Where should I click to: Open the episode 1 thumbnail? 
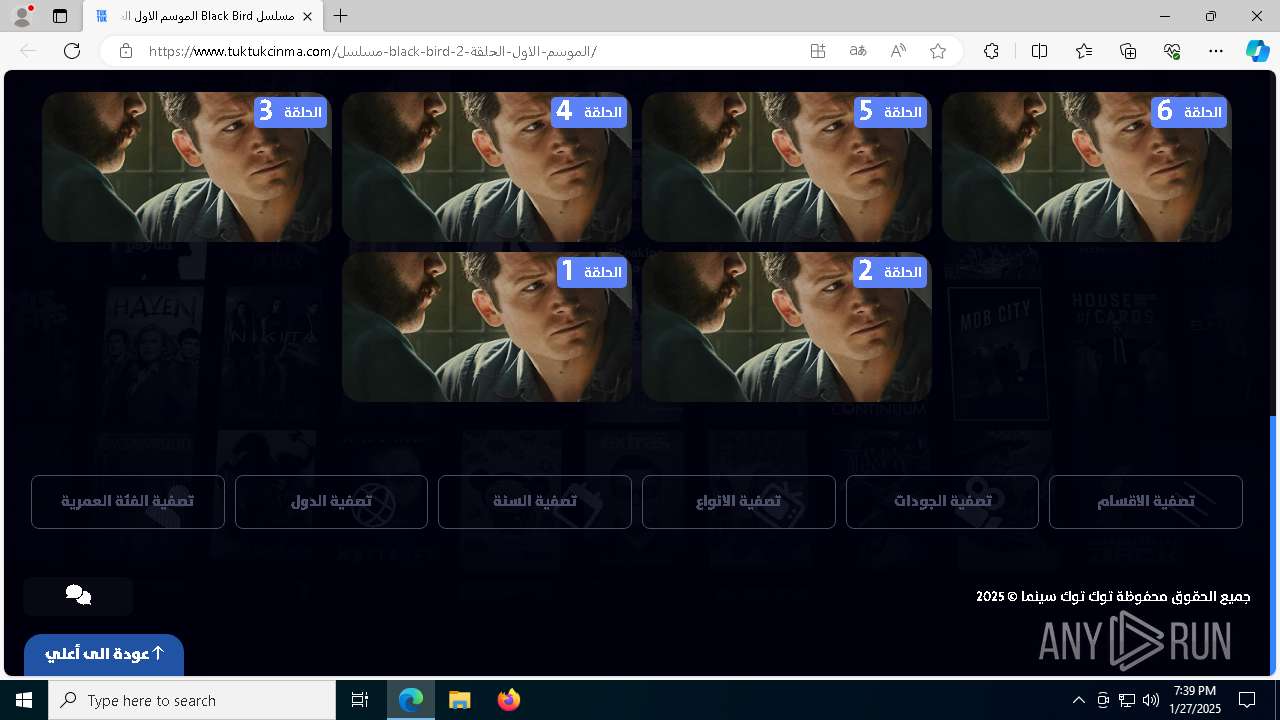[487, 327]
